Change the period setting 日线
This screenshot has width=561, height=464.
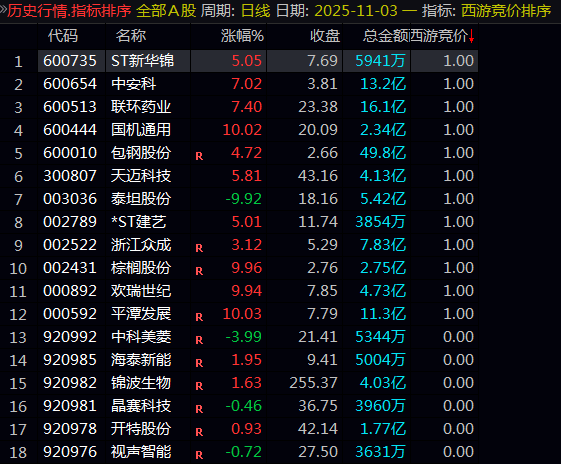click(255, 11)
